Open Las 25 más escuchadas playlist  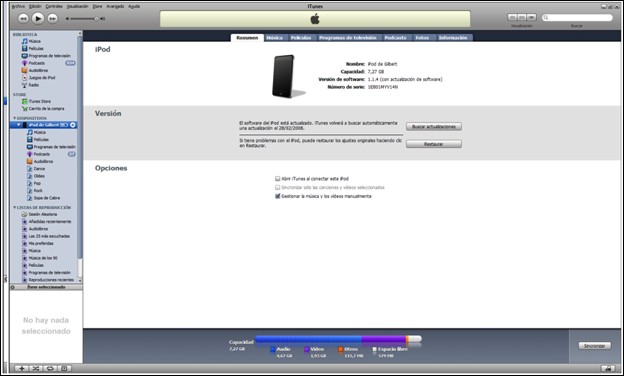click(x=46, y=236)
